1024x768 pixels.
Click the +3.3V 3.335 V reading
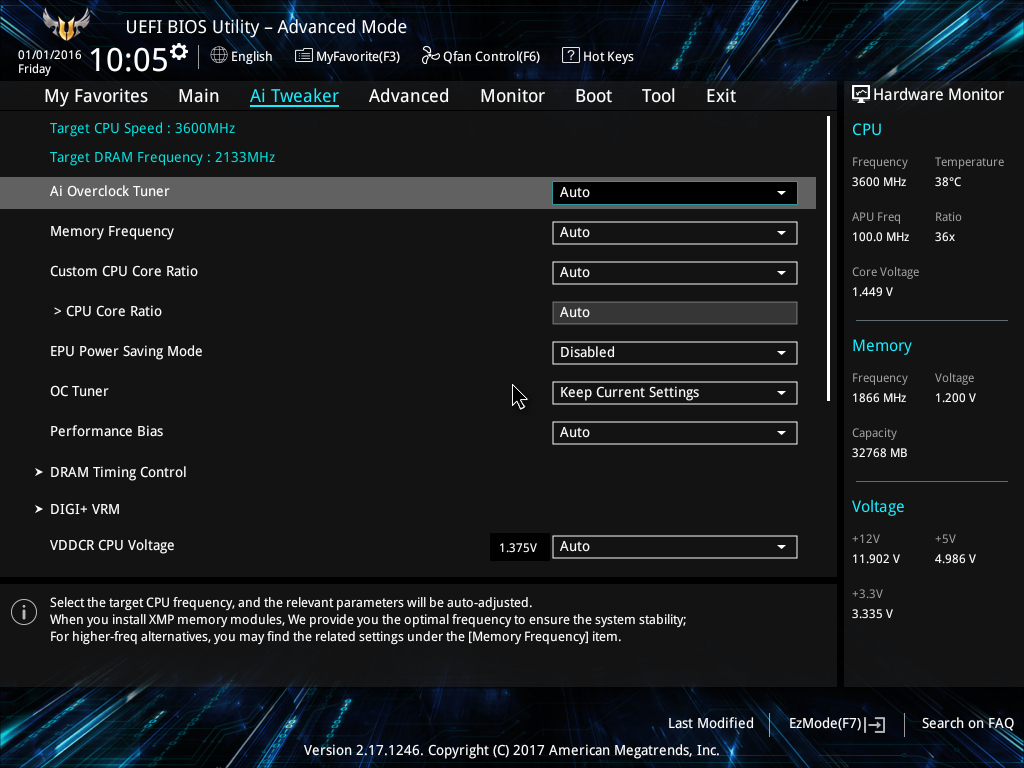coord(872,614)
